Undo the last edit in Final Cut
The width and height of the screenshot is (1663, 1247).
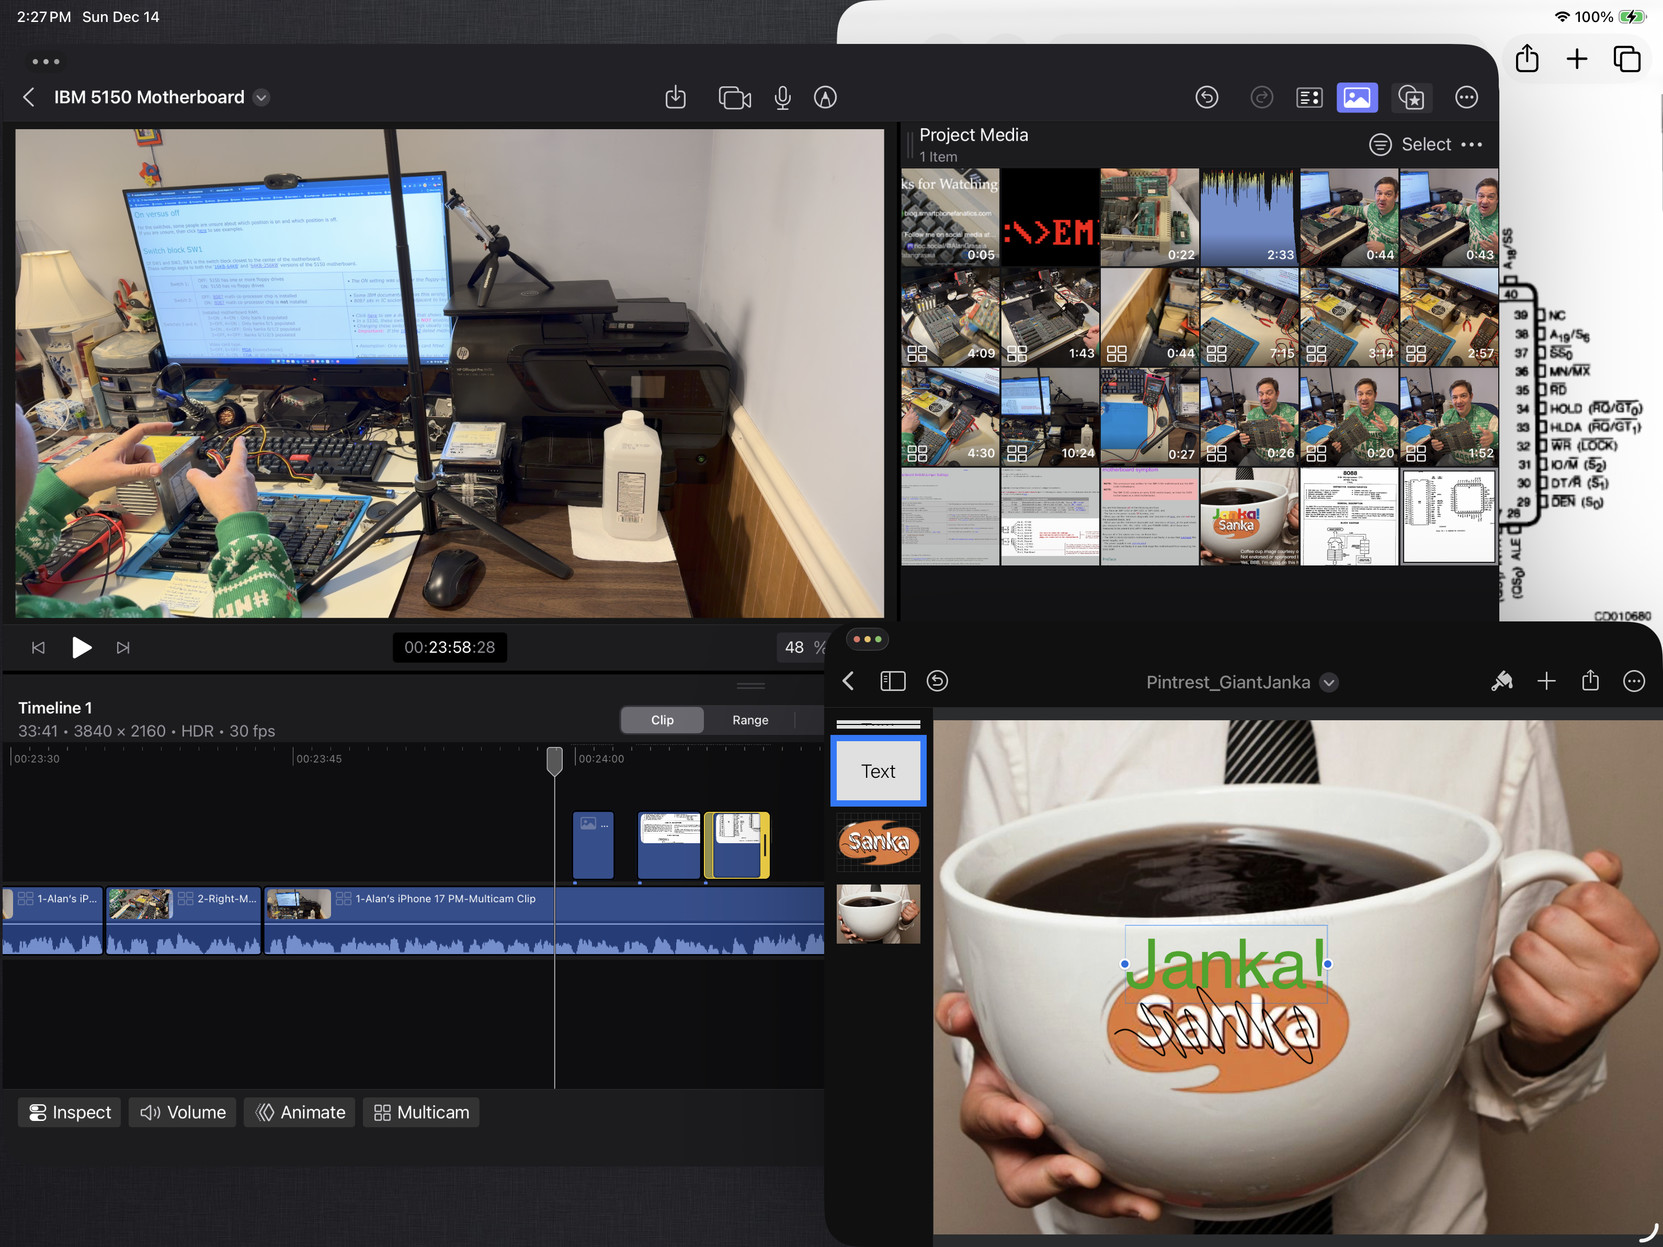pos(1207,97)
